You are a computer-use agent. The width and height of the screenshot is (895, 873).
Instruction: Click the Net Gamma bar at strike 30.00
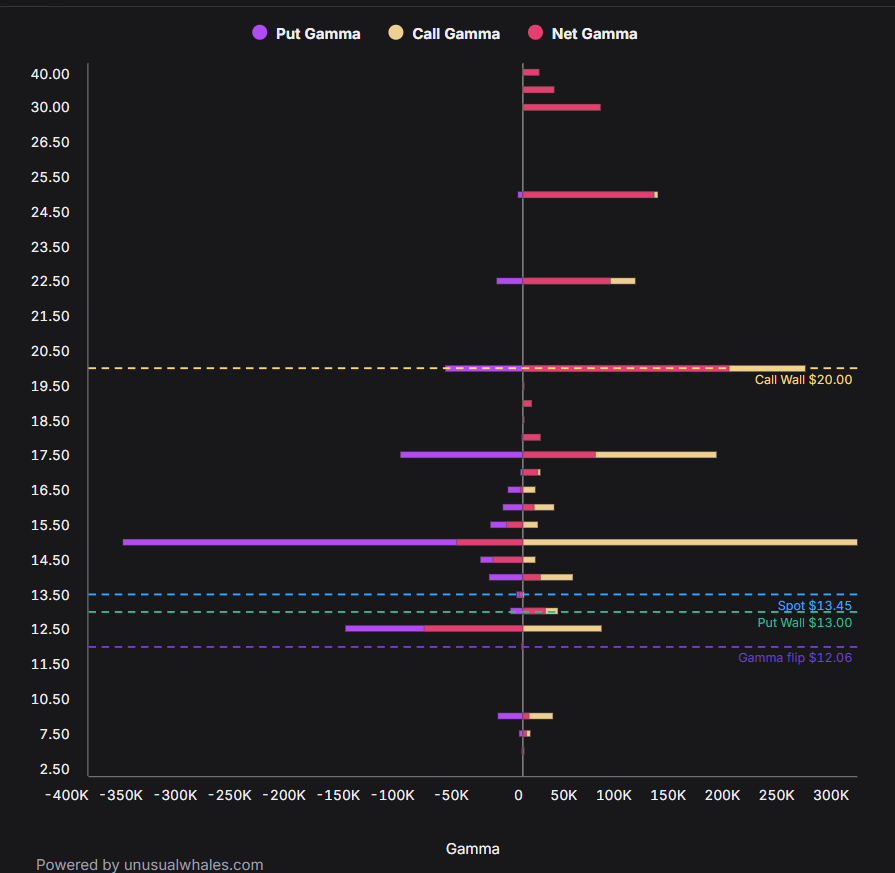(x=562, y=107)
